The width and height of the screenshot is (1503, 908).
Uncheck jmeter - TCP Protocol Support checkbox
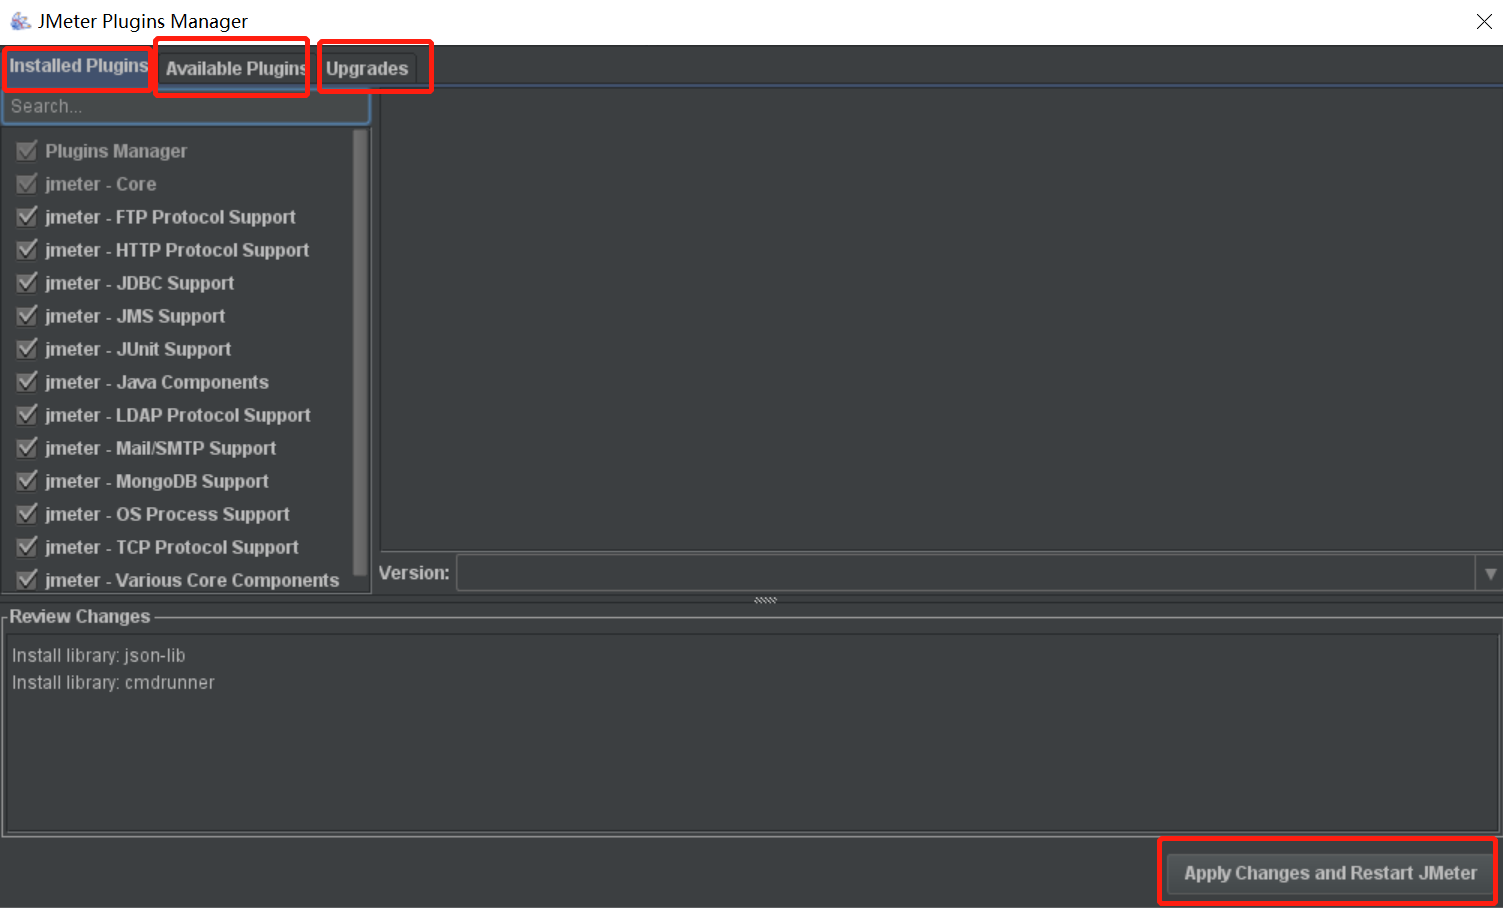click(27, 547)
